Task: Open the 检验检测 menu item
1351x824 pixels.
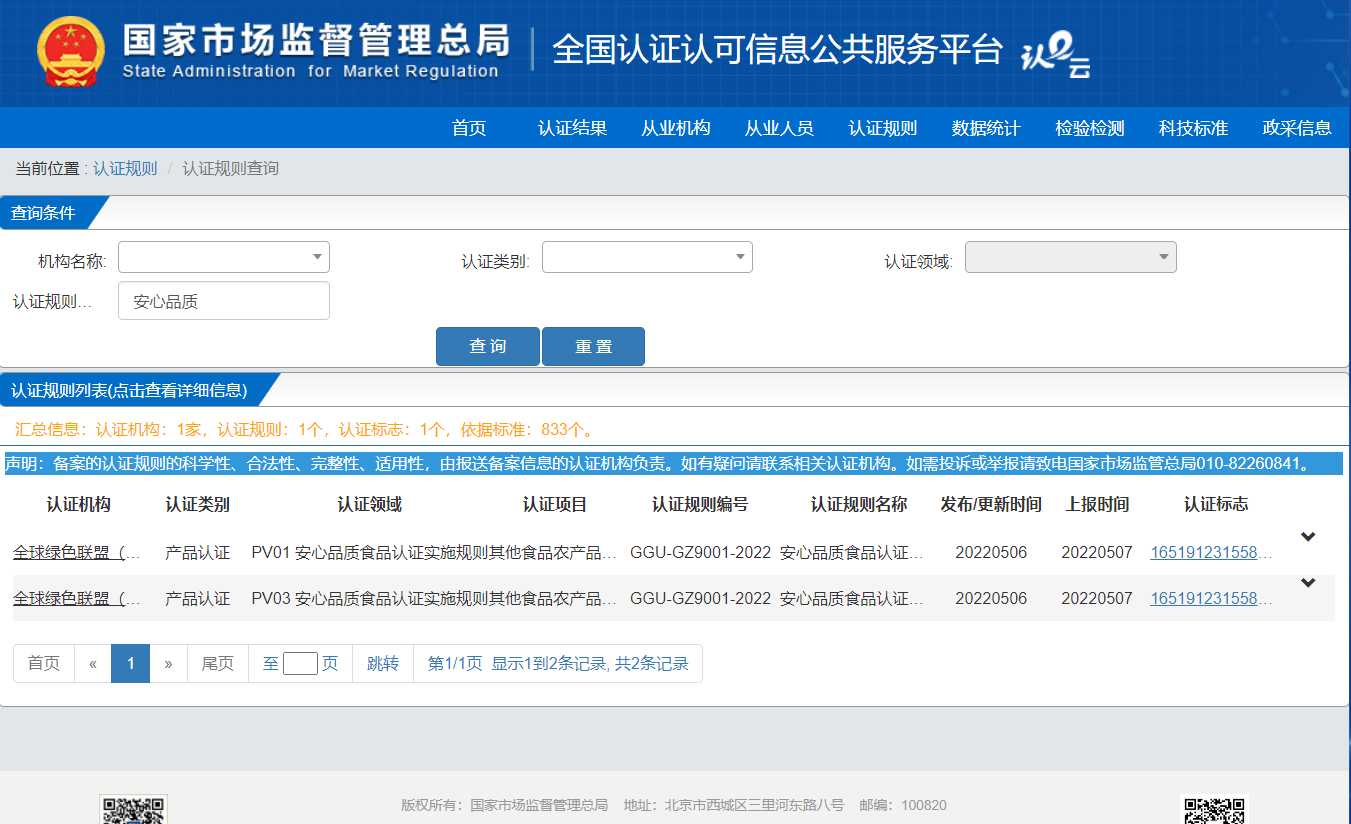Action: coord(1088,128)
